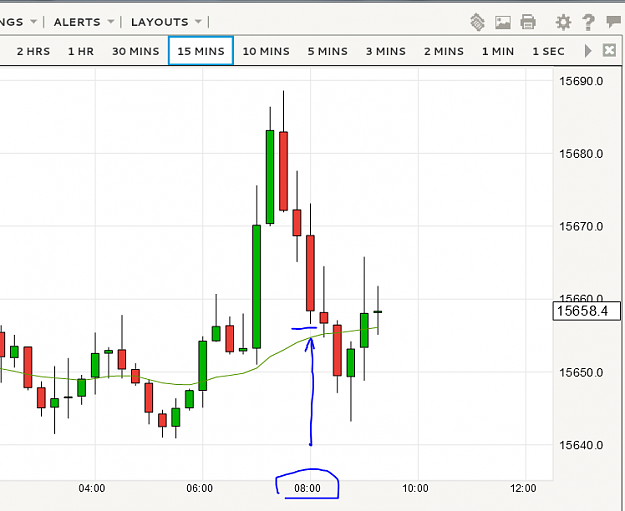The image size is (625, 511).
Task: Click the 06:00 time axis label
Action: [x=200, y=488]
